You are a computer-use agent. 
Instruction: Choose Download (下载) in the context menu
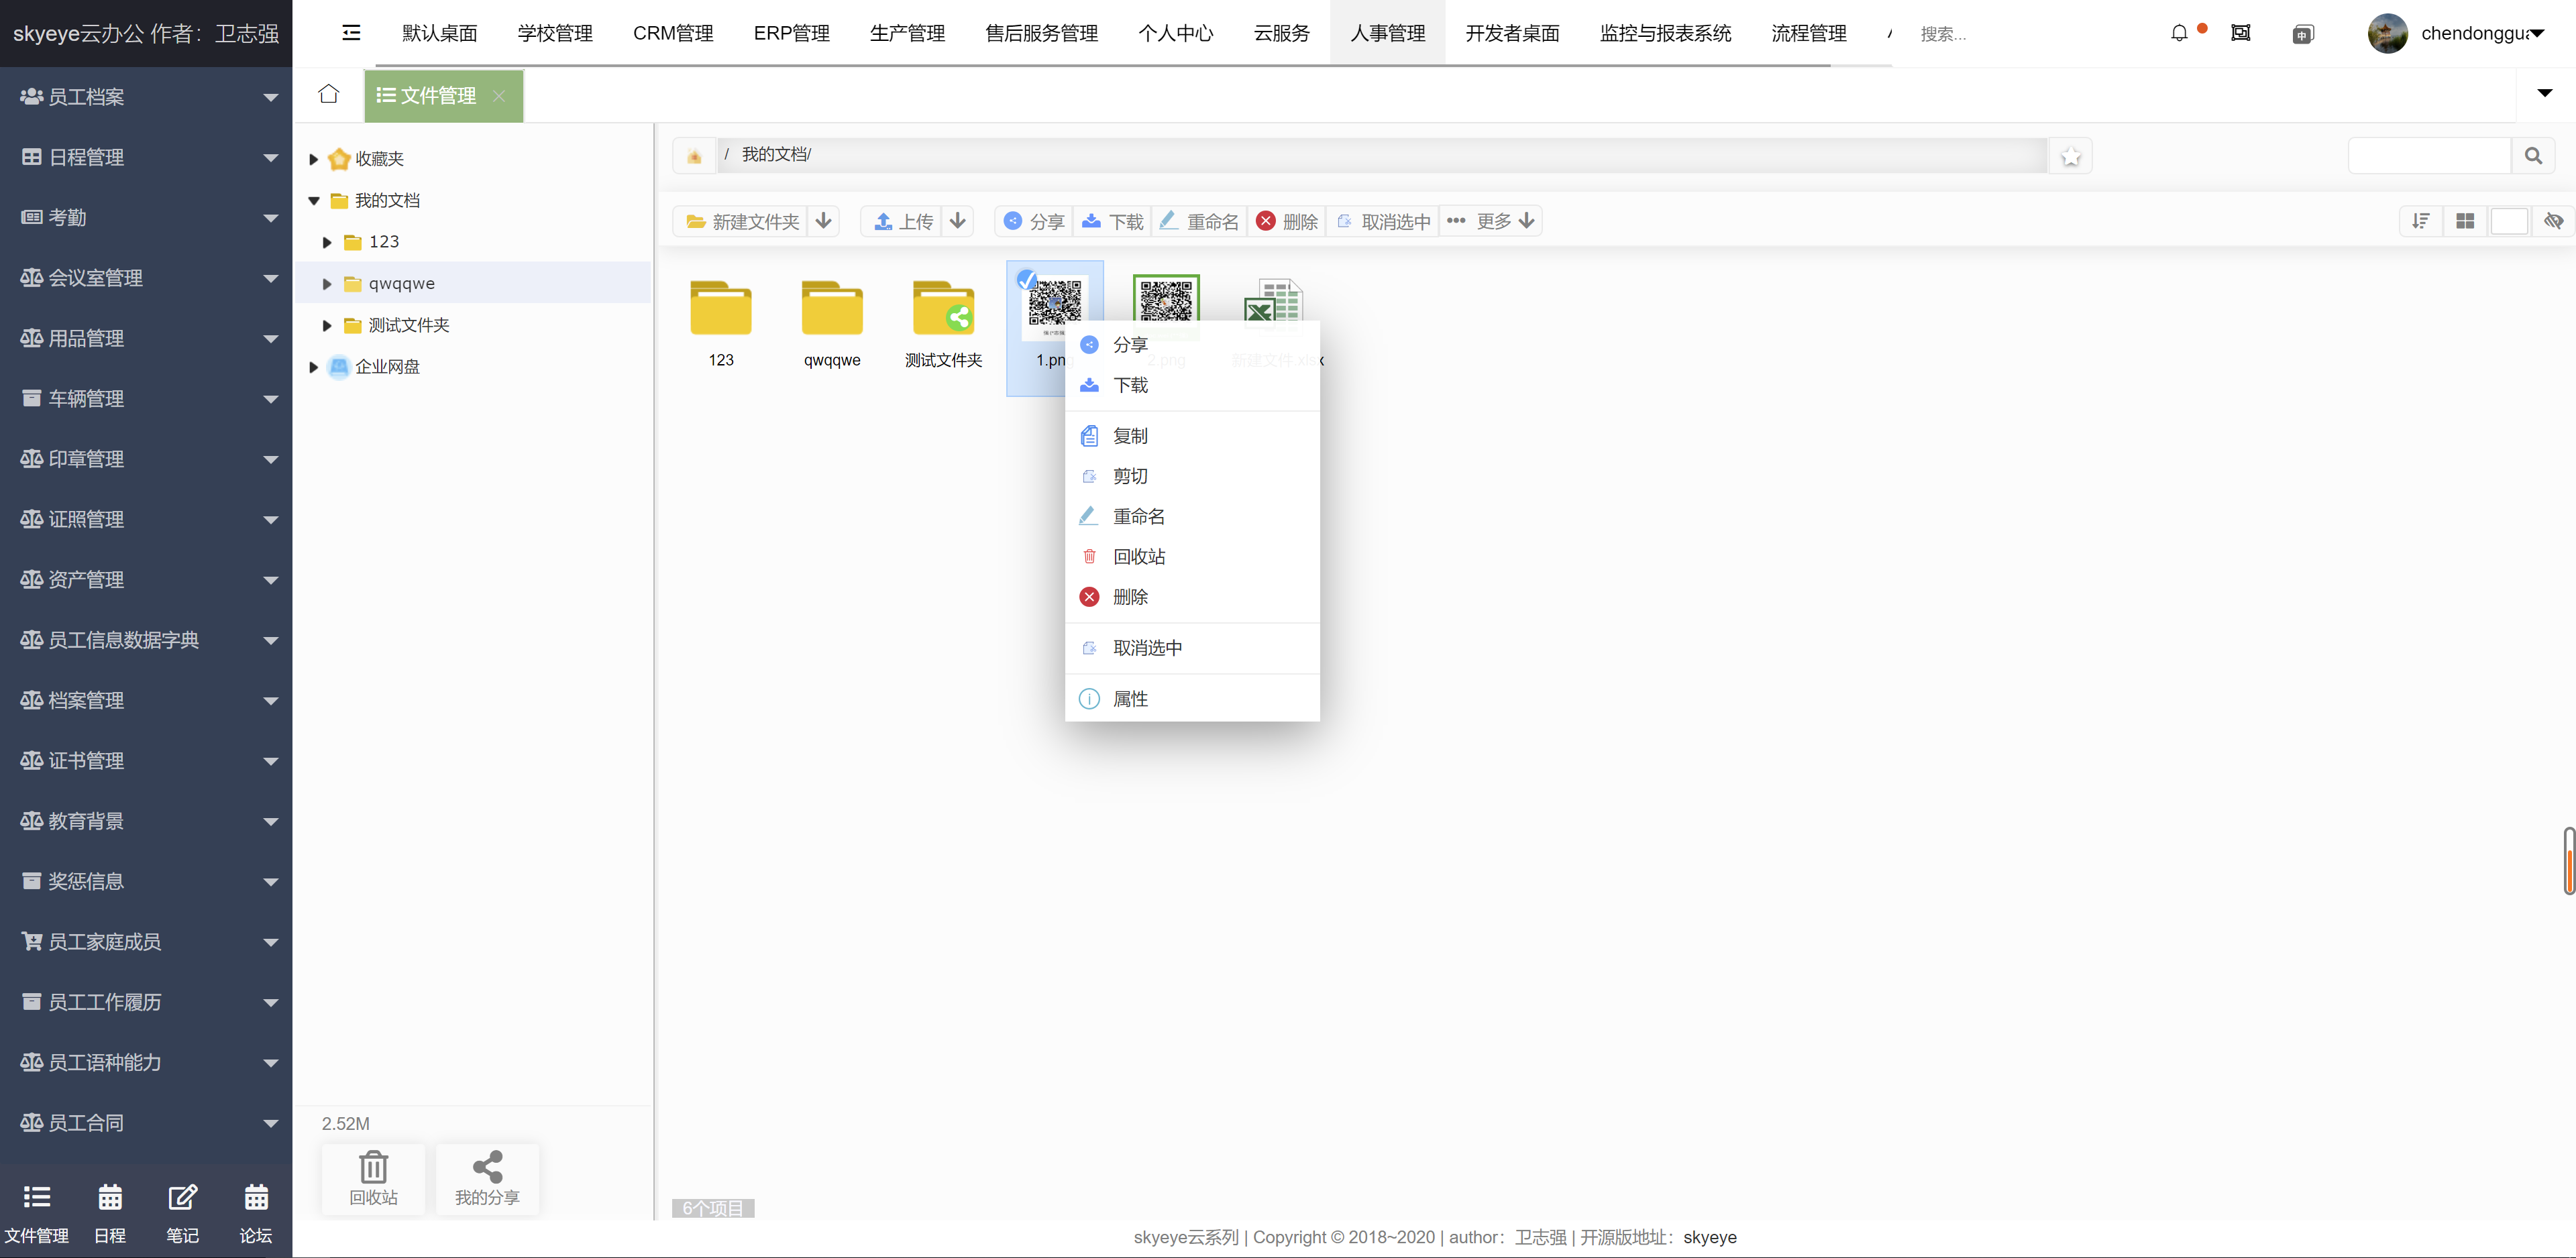1192,385
